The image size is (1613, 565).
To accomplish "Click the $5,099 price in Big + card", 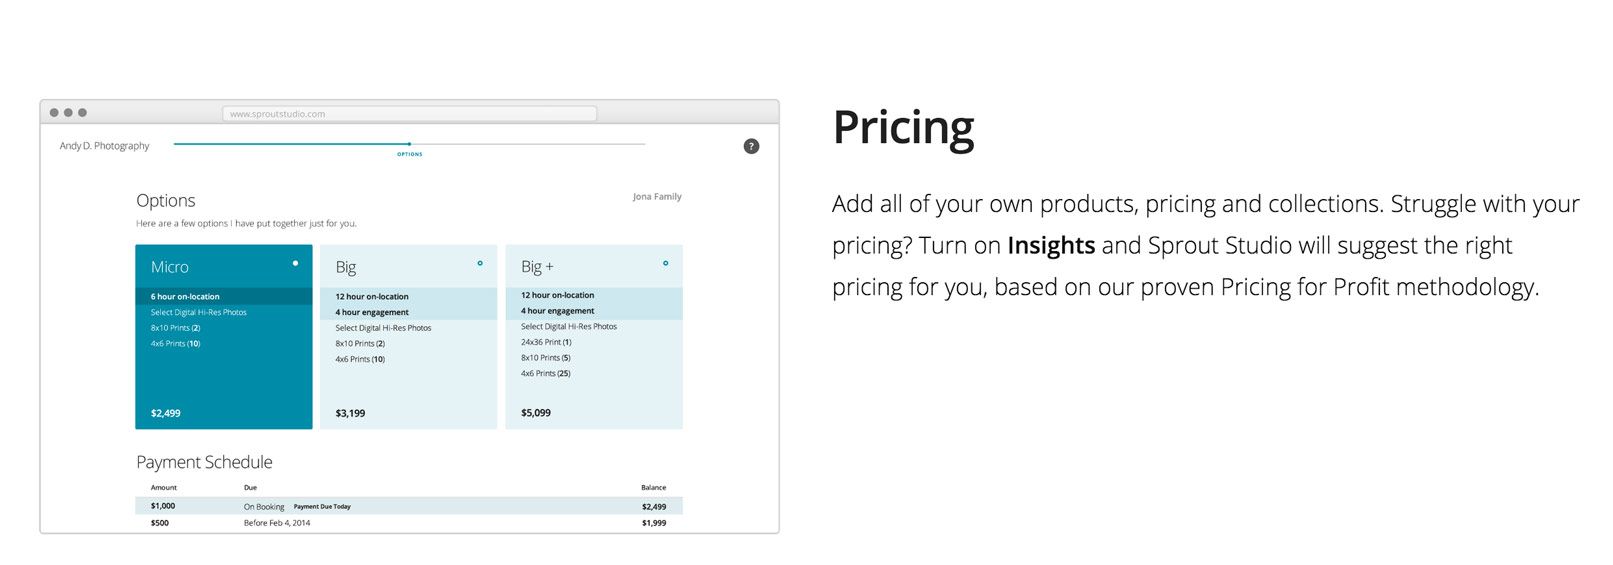I will pyautogui.click(x=536, y=413).
